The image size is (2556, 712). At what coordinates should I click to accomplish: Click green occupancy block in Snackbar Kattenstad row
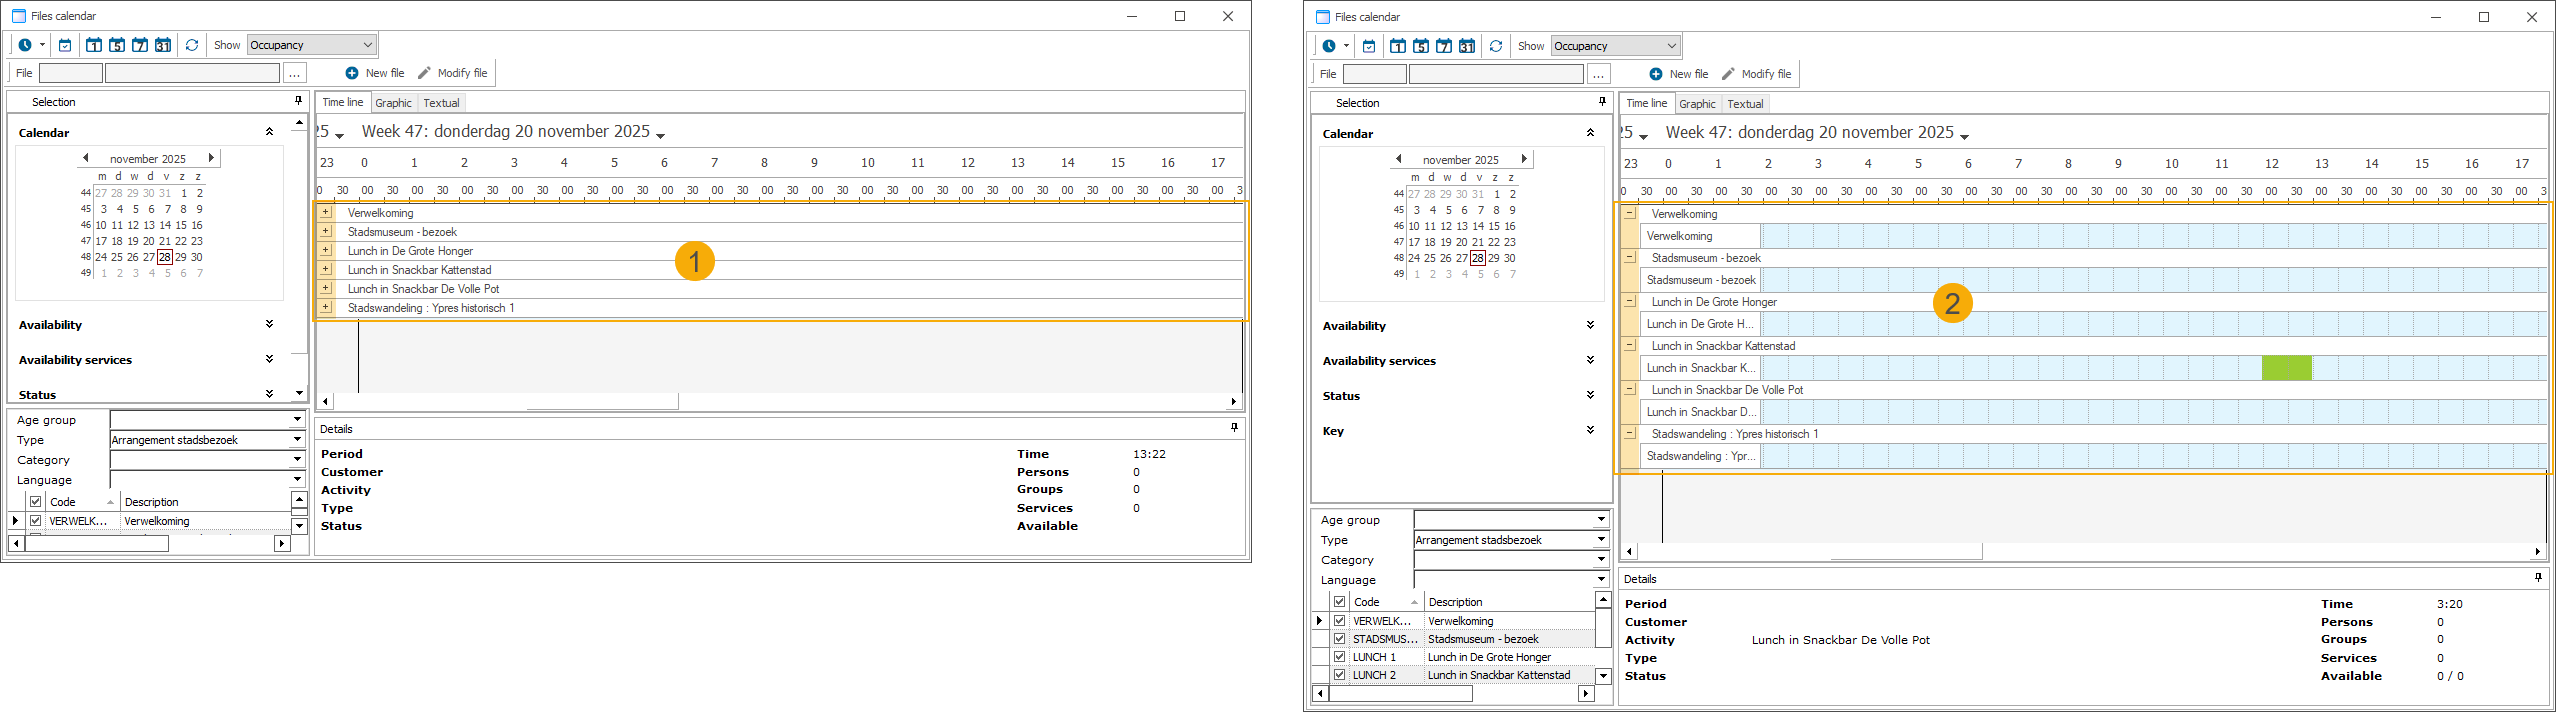(2286, 368)
